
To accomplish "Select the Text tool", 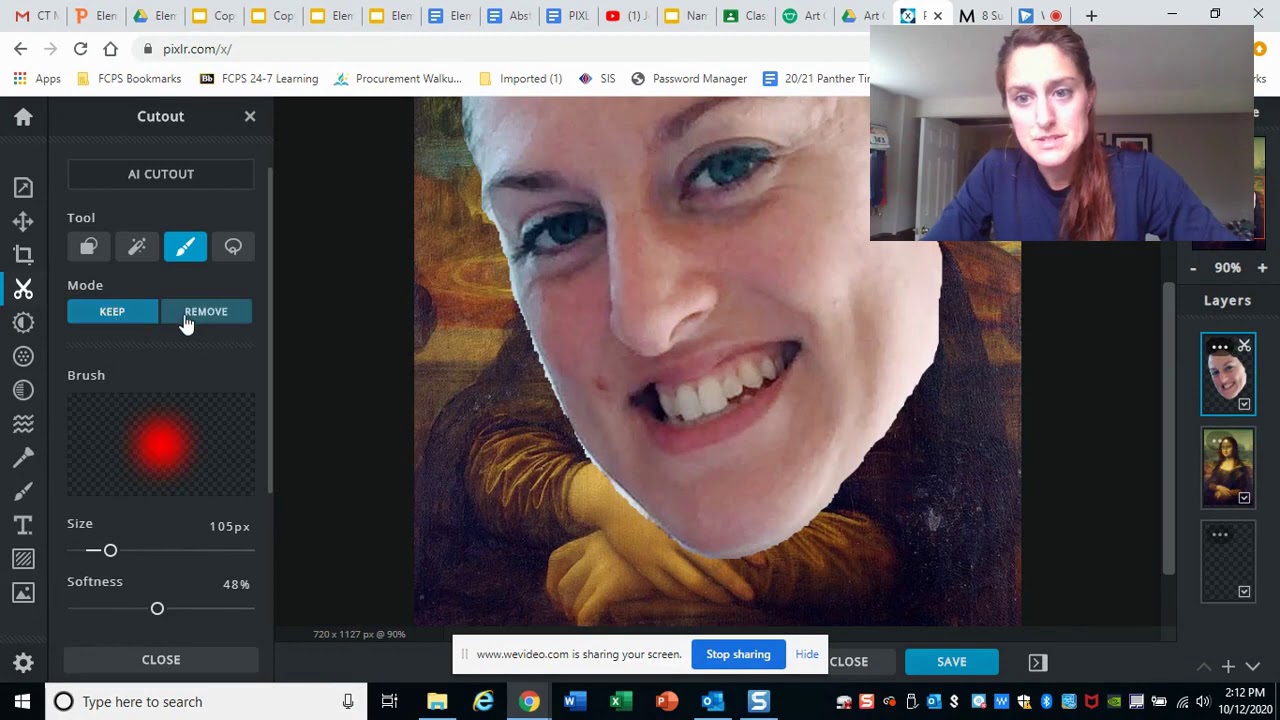I will coord(23,525).
